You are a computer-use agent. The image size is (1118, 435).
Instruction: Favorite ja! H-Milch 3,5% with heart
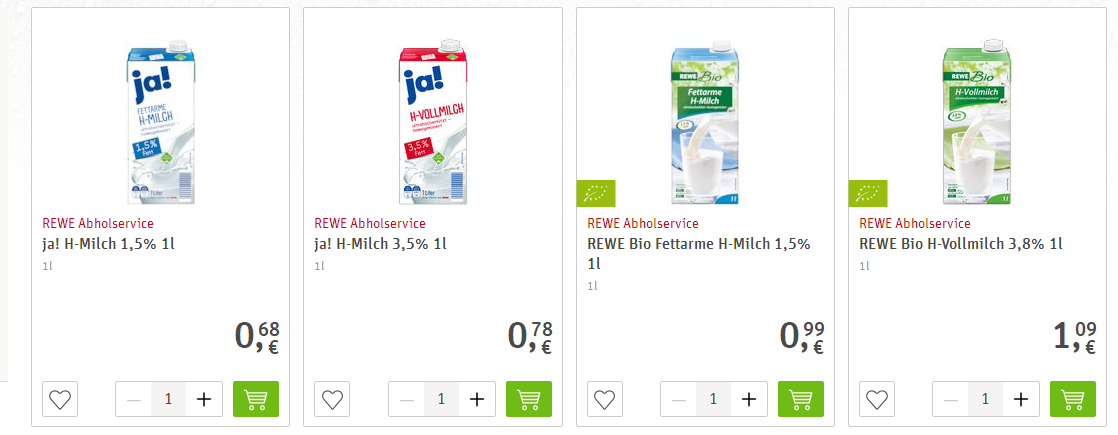click(x=332, y=399)
